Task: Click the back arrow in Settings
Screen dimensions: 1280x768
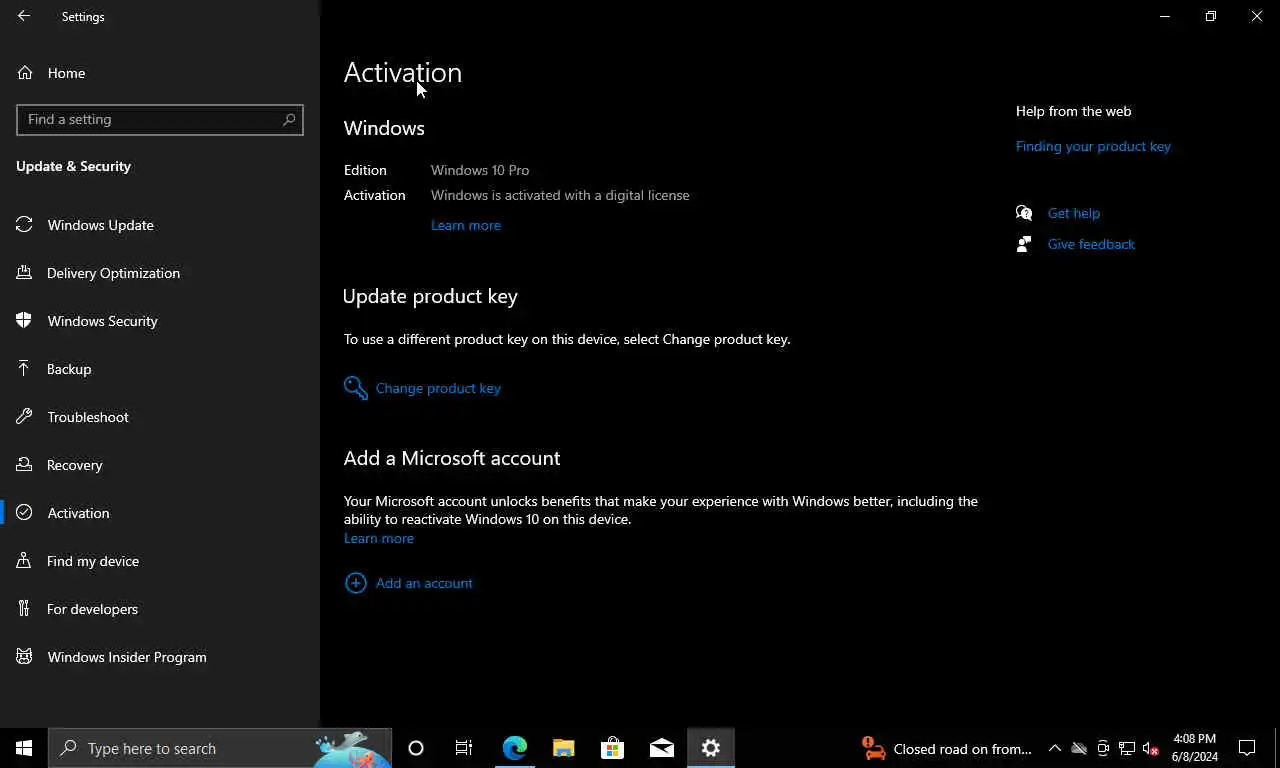Action: [x=24, y=16]
